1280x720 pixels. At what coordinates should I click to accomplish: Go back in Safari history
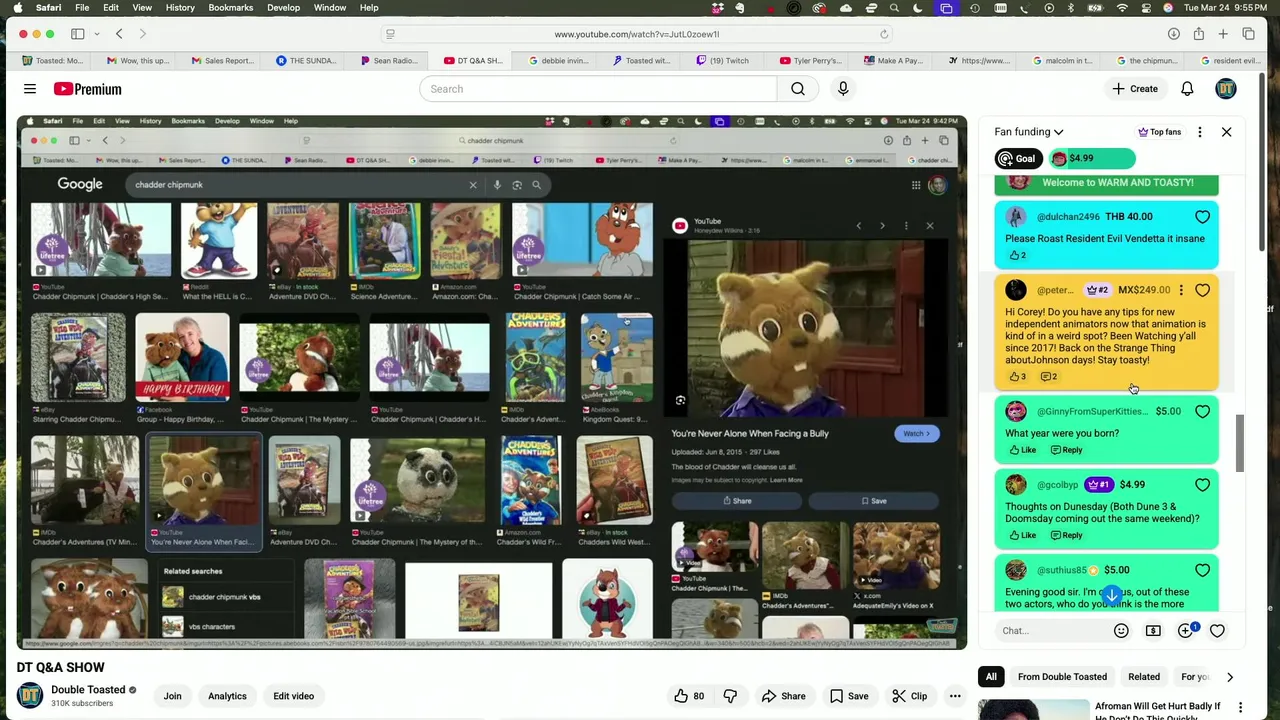click(x=119, y=34)
